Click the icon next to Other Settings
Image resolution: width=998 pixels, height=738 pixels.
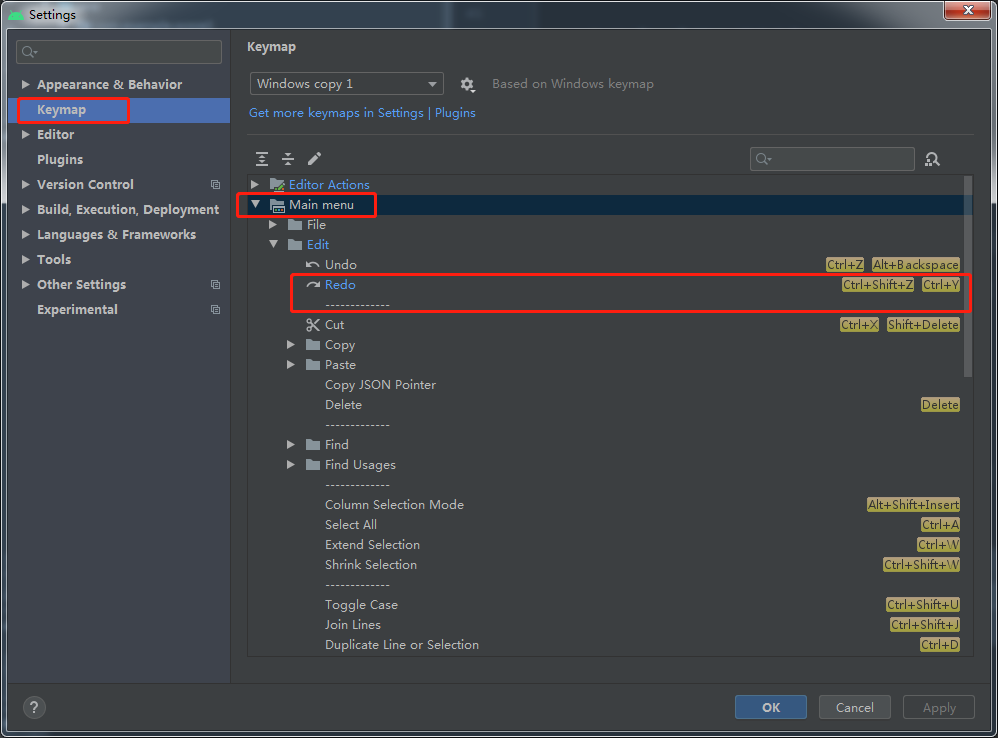click(x=215, y=284)
